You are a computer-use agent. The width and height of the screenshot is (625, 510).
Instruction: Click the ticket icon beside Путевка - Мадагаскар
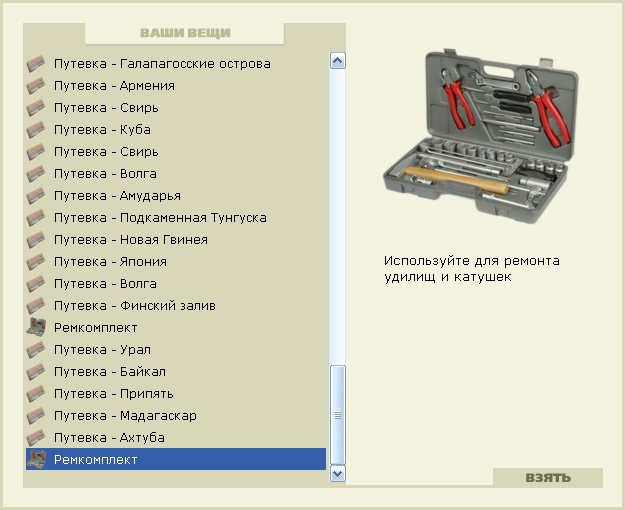36,416
